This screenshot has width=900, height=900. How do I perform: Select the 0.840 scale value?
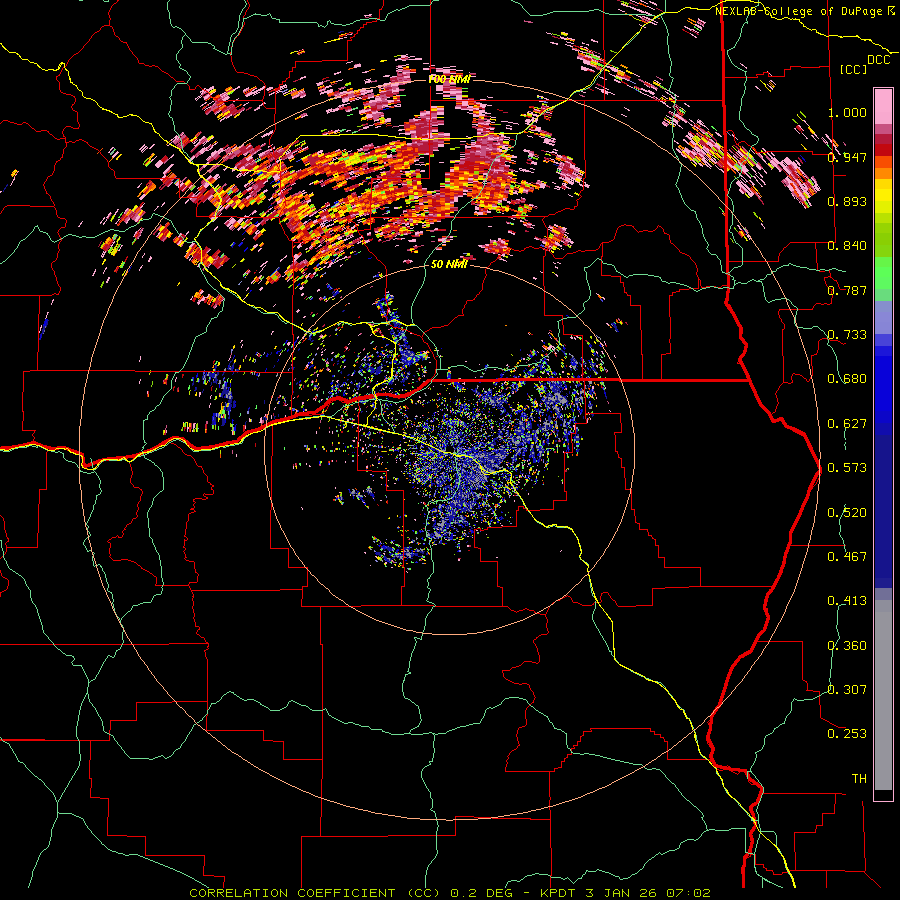coord(847,246)
